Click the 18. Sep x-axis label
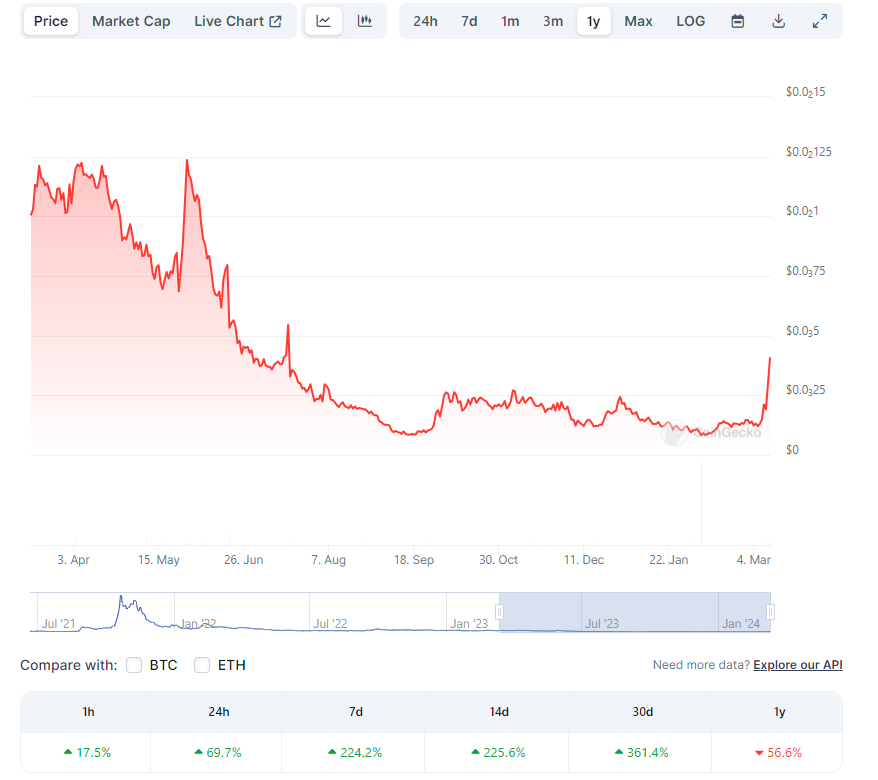Screen dimensions: 878x780 (414, 559)
